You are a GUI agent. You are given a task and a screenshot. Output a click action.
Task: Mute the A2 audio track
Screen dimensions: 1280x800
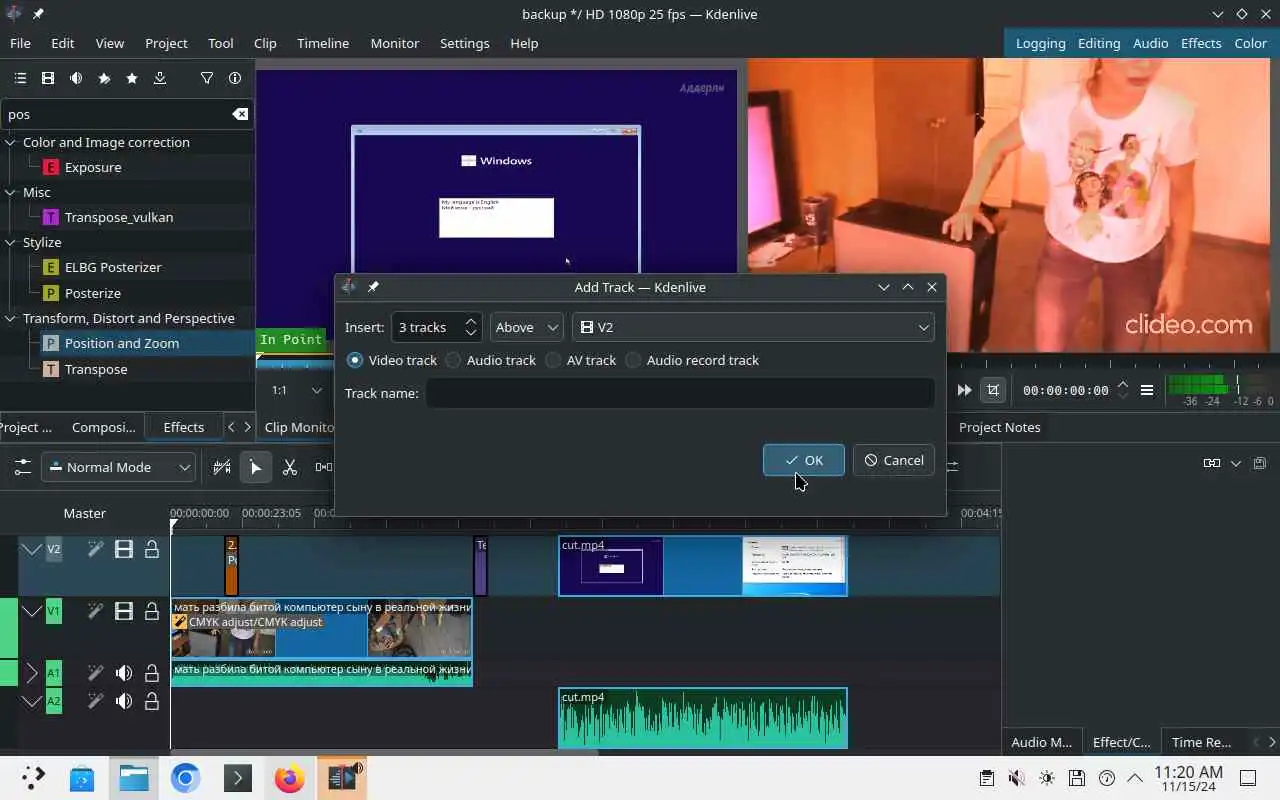point(124,701)
